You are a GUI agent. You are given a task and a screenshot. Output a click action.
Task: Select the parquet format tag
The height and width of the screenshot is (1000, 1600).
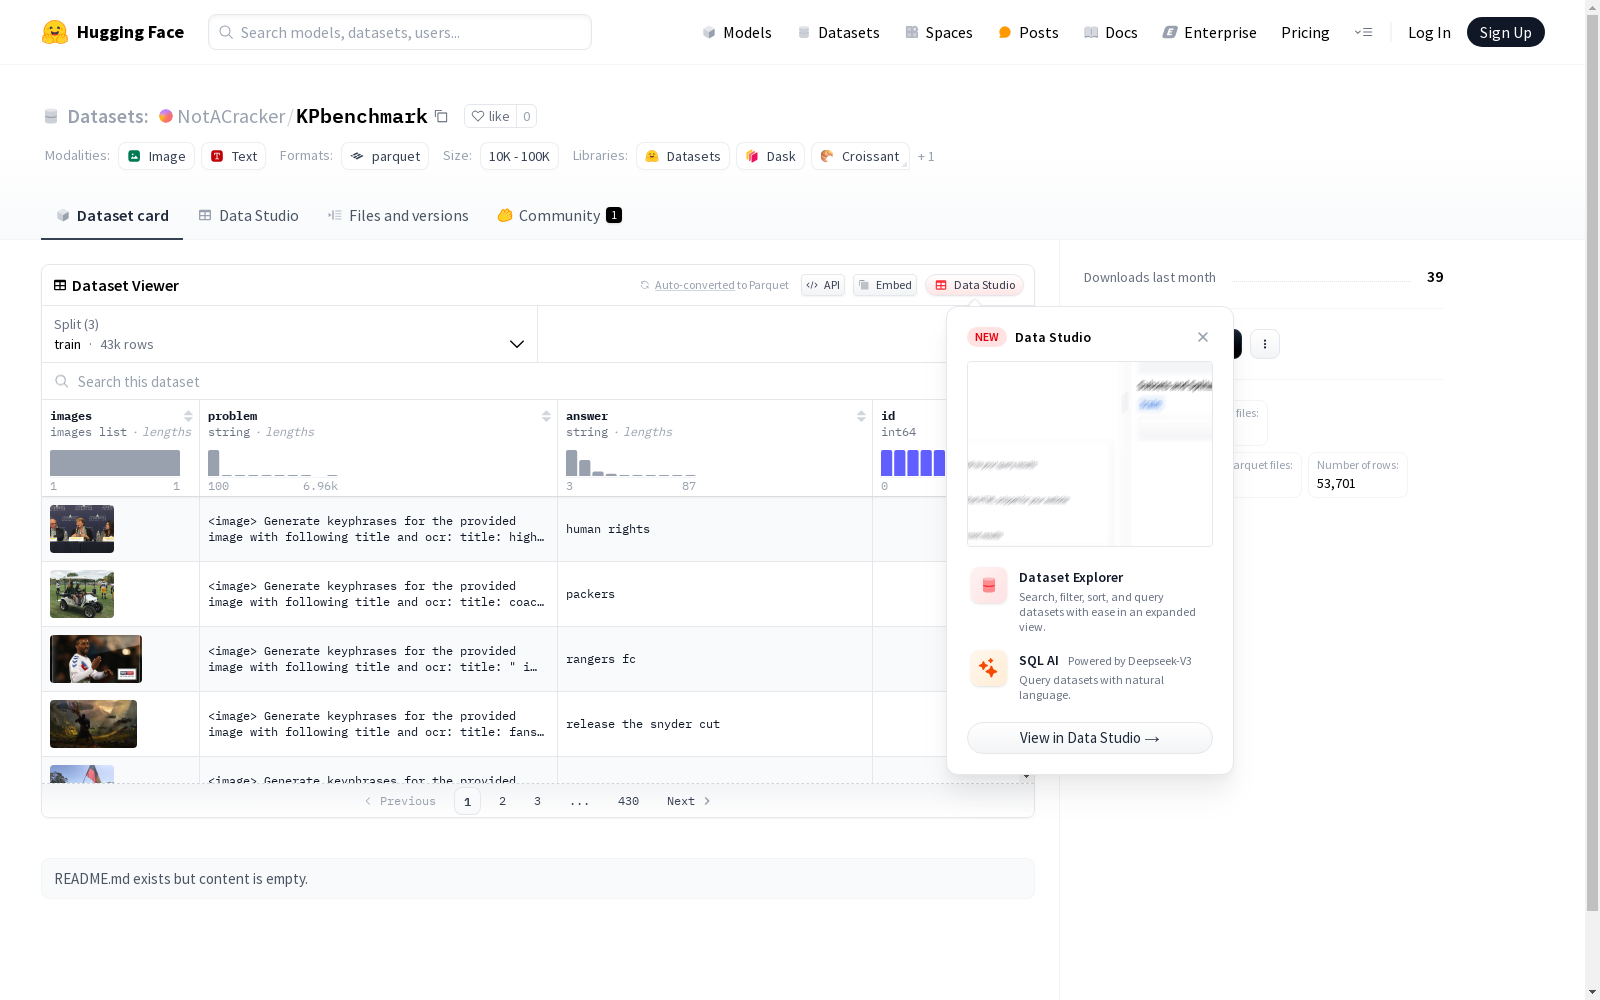(385, 156)
